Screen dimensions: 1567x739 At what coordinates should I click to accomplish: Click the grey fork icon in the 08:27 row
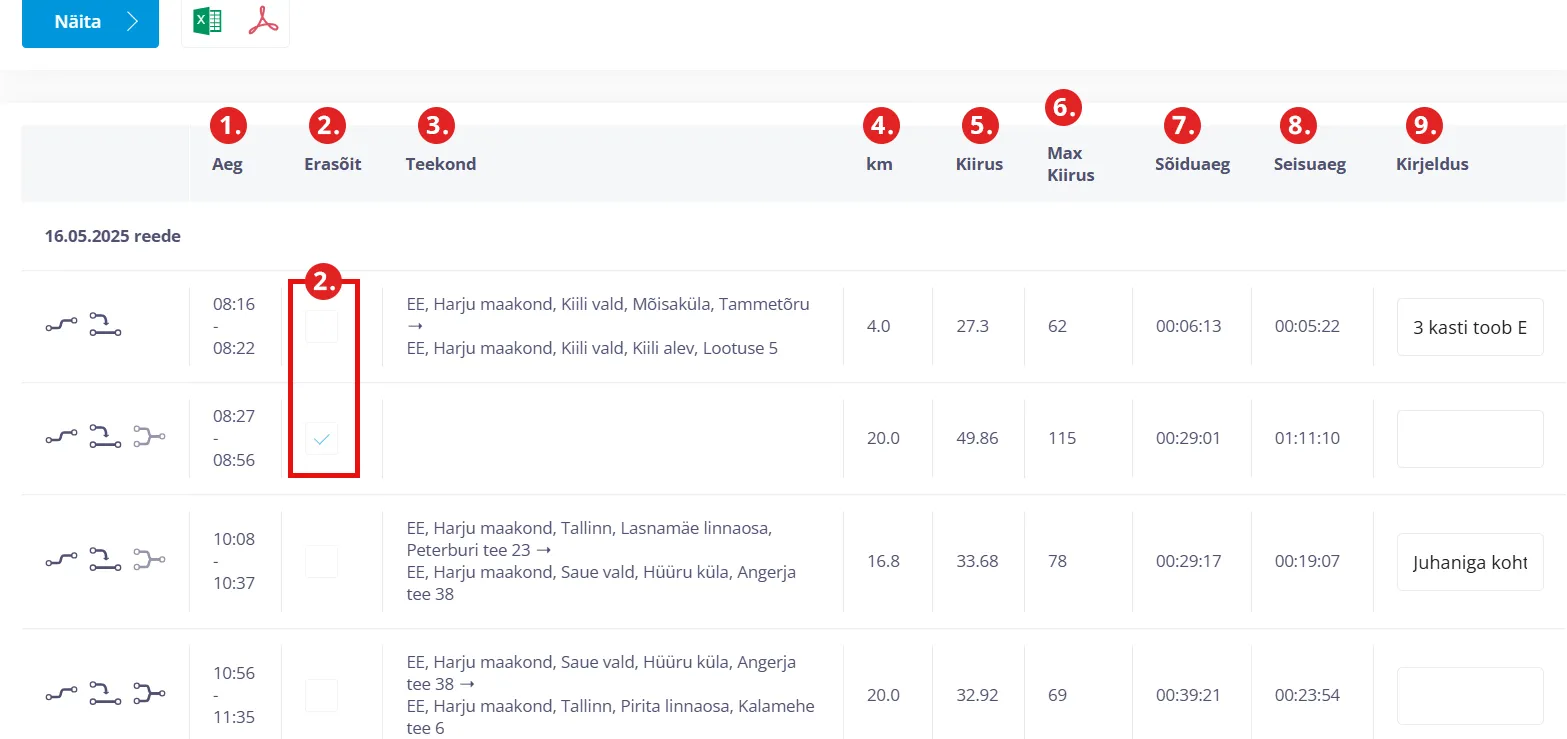tap(149, 437)
